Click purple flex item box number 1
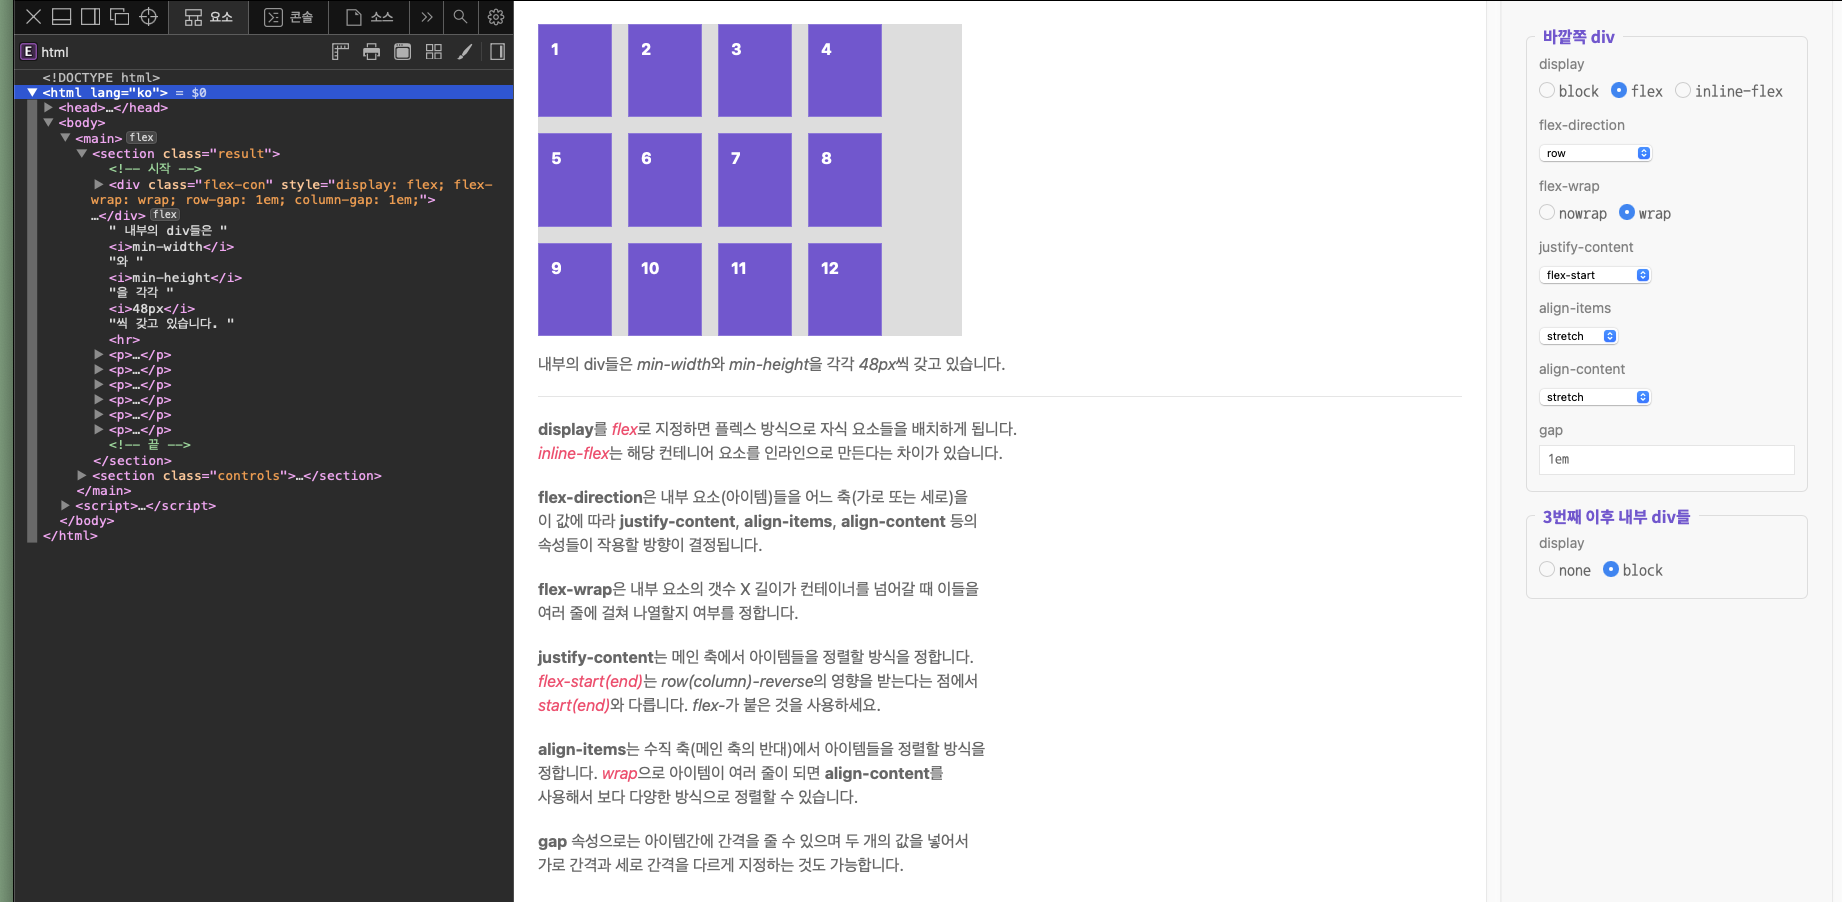The image size is (1842, 902). 575,70
